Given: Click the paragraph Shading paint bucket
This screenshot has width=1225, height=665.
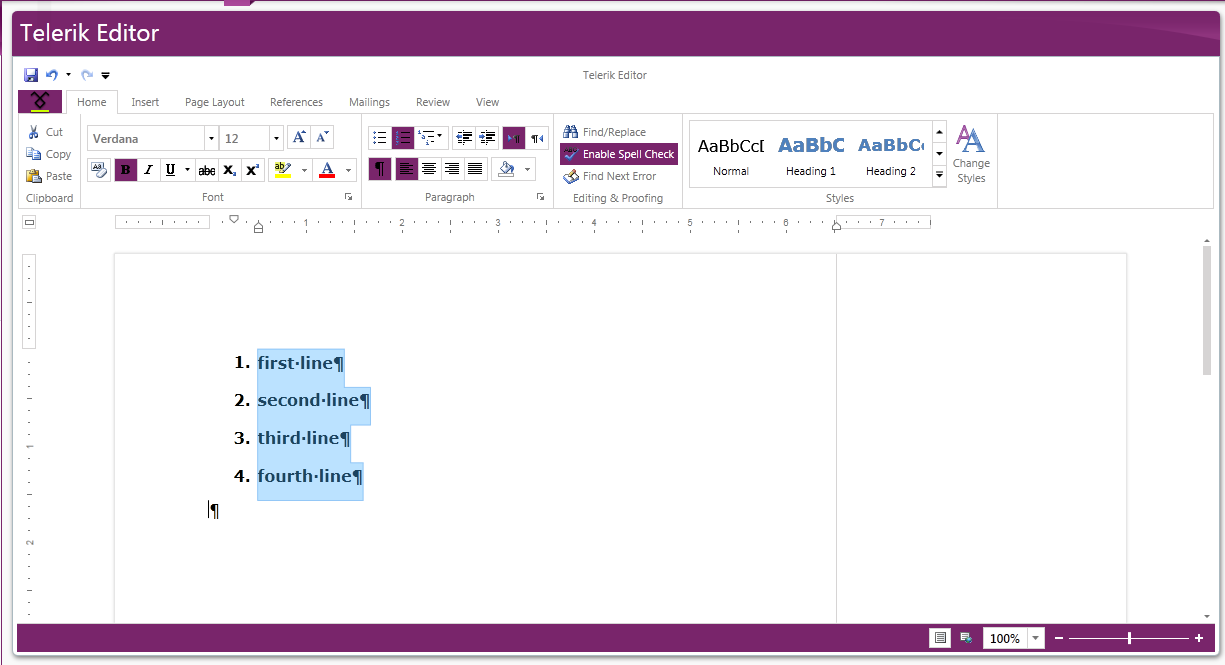Looking at the screenshot, I should [x=506, y=169].
